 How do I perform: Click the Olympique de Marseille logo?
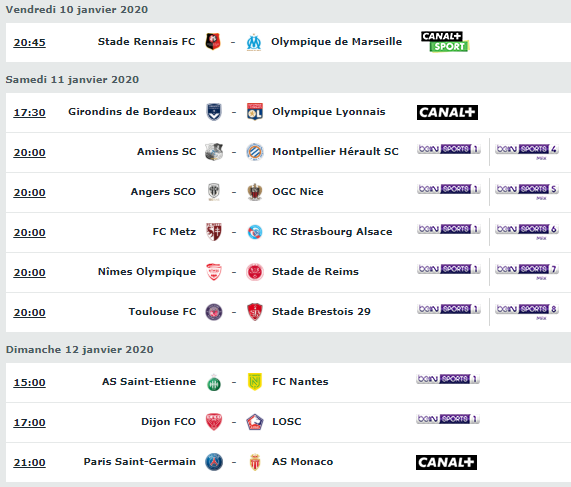pos(254,42)
